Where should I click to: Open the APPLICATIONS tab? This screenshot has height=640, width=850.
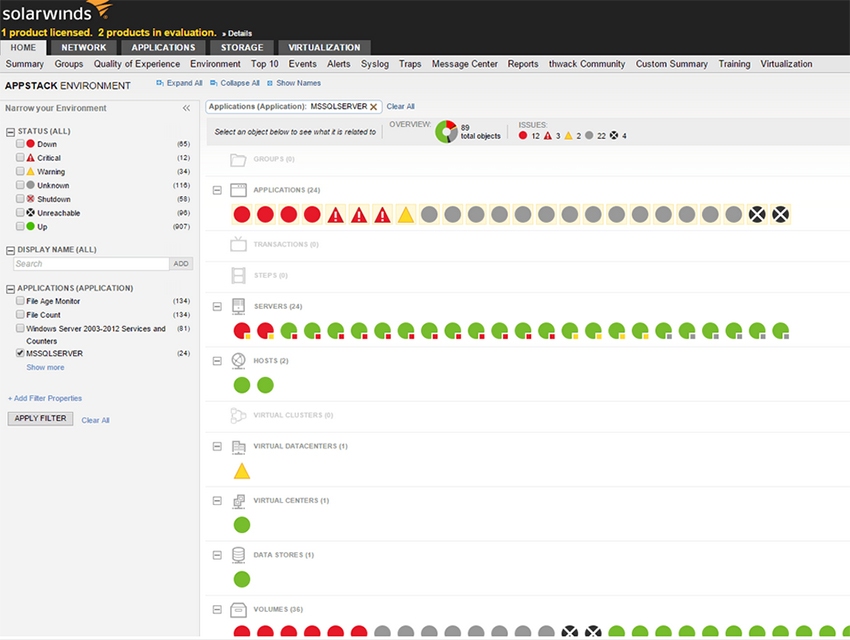(163, 48)
